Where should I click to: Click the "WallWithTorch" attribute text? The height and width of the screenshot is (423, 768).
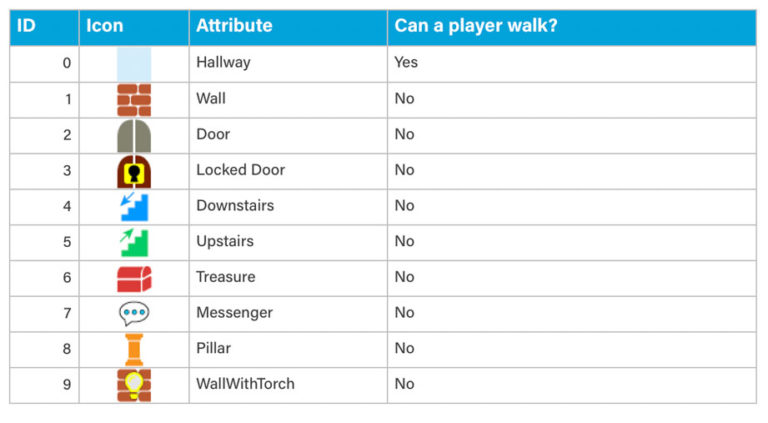[245, 384]
